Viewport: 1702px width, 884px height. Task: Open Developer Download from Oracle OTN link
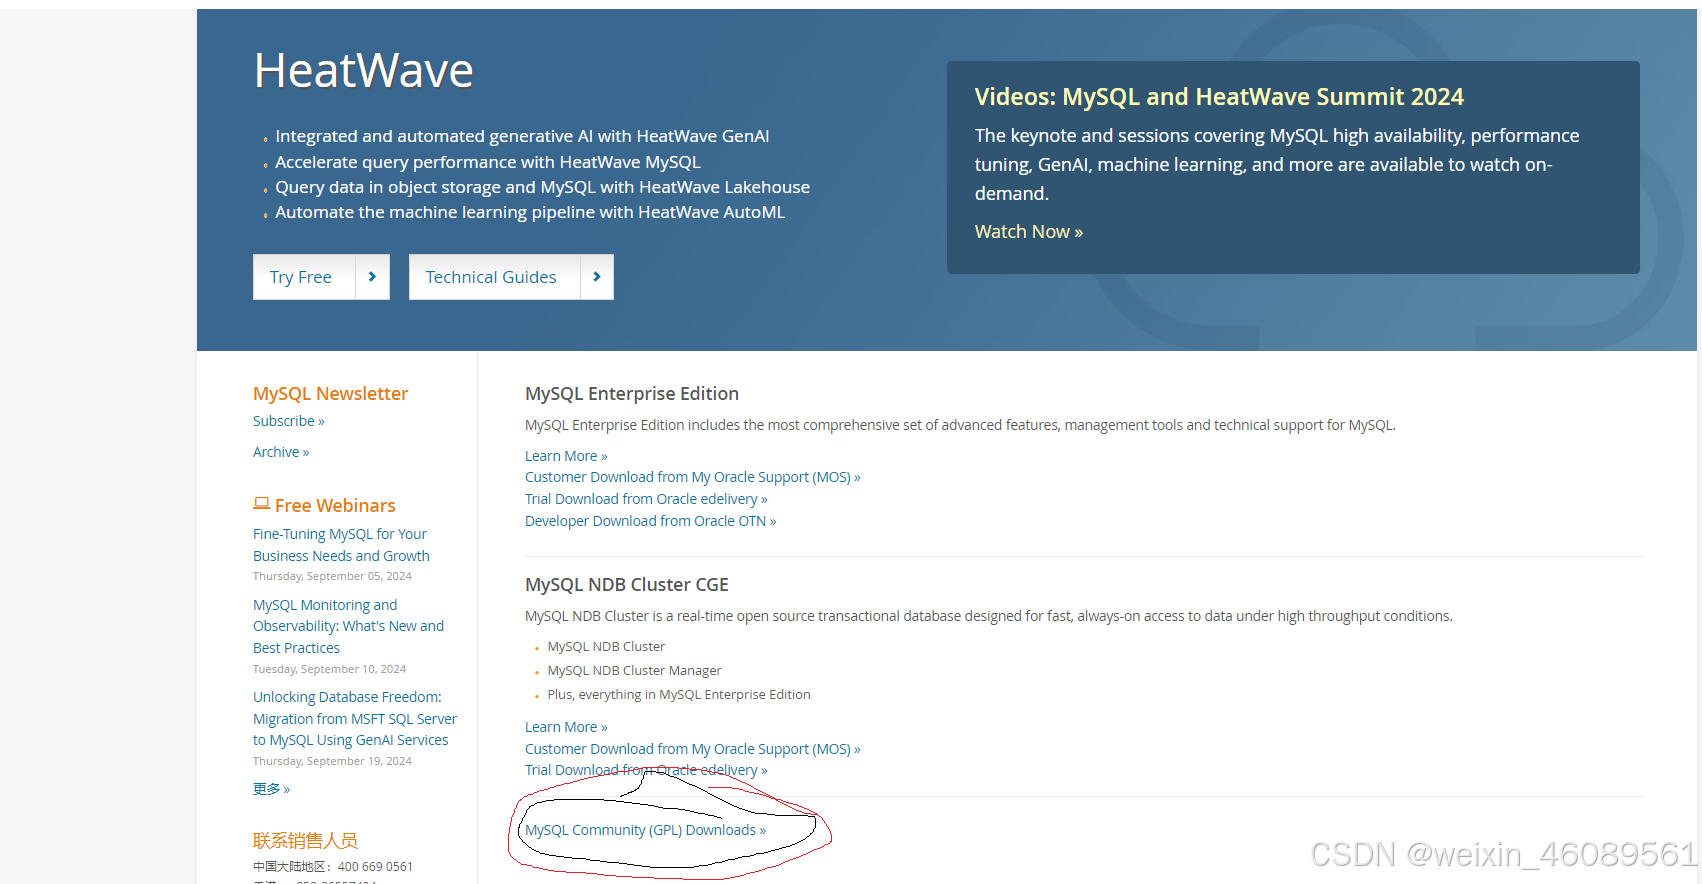pos(650,521)
